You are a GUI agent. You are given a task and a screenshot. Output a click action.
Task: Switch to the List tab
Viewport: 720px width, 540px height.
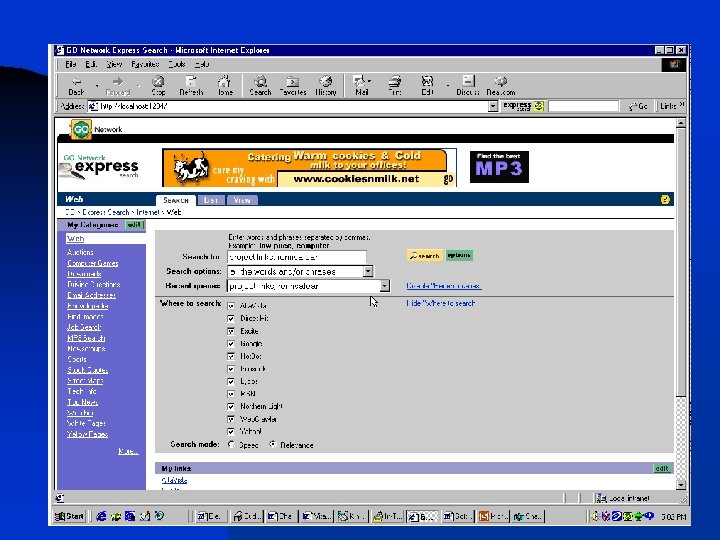click(211, 200)
